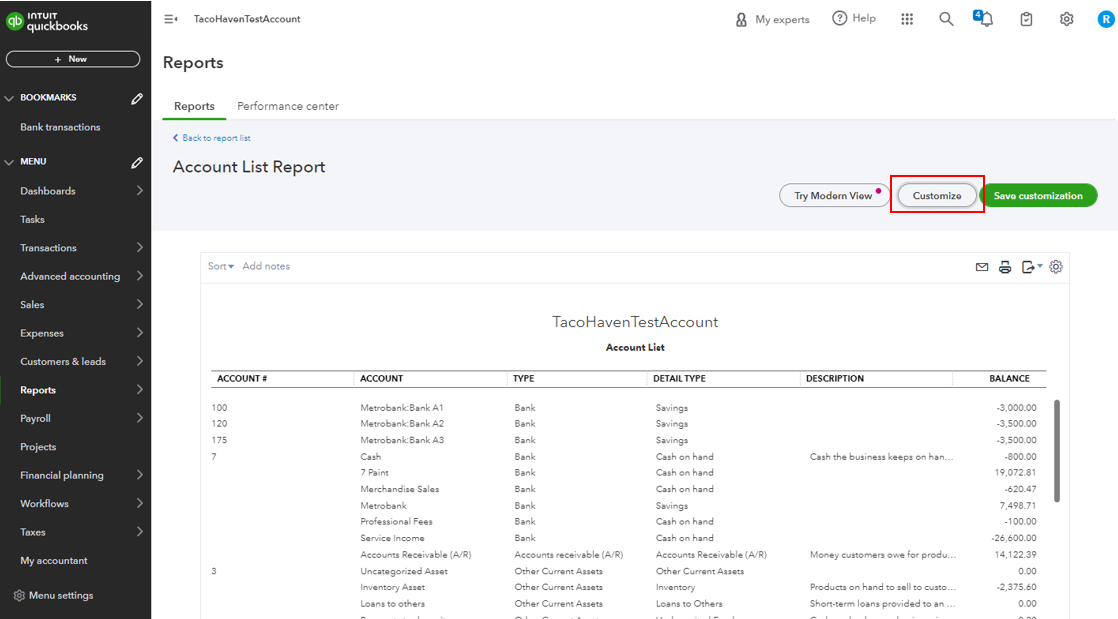Open Menu settings
The width and height of the screenshot is (1118, 619).
53,595
